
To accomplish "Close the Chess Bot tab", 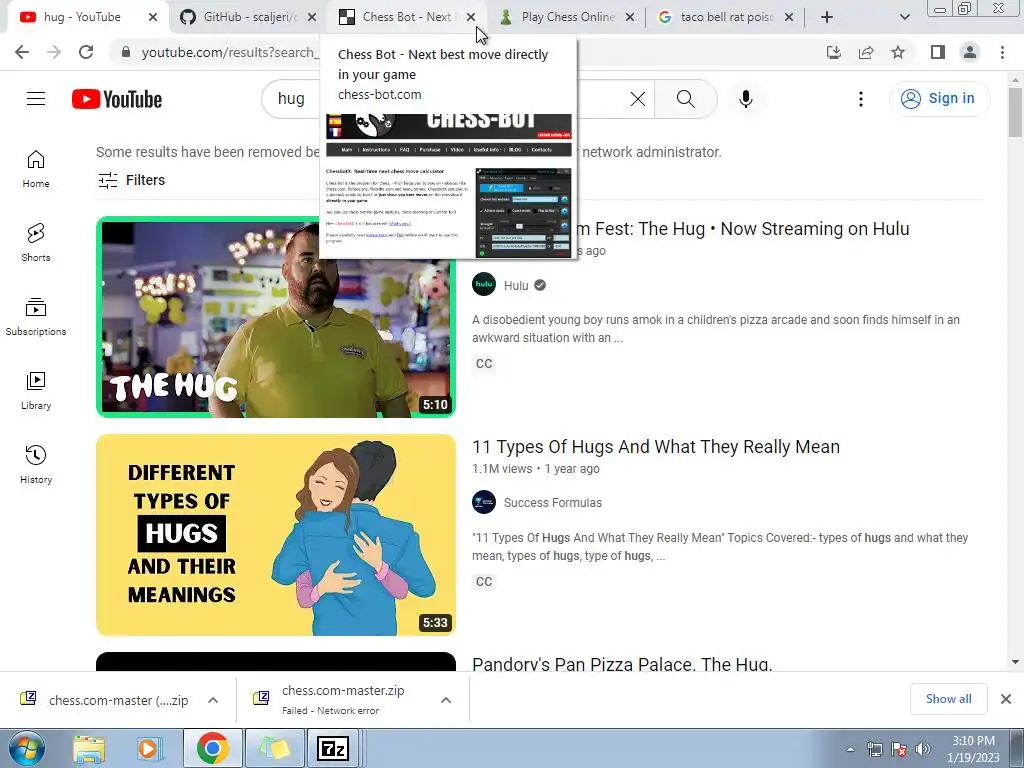I will point(471,17).
